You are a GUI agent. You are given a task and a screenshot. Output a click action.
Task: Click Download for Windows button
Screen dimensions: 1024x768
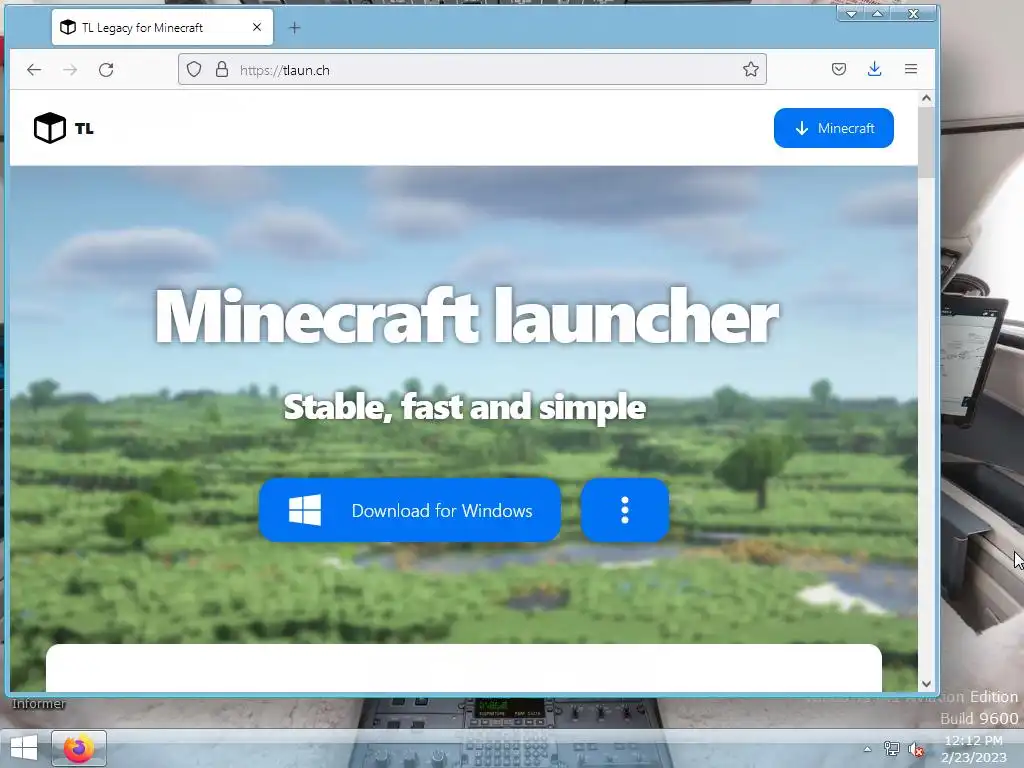click(409, 510)
